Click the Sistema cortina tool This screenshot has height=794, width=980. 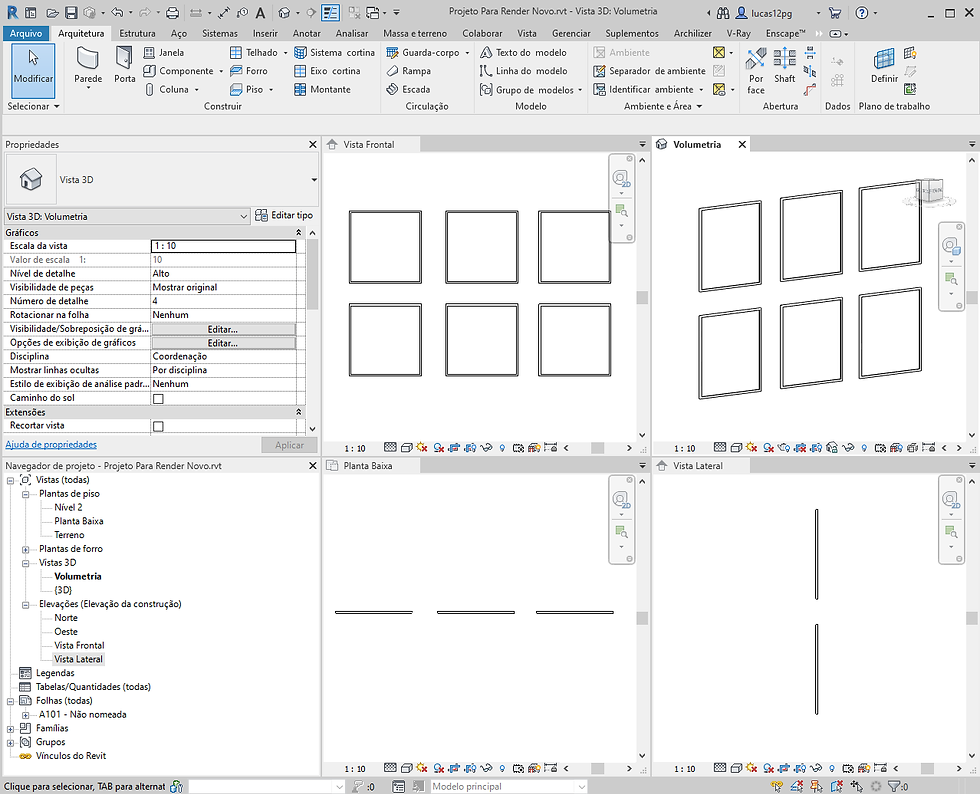334,53
